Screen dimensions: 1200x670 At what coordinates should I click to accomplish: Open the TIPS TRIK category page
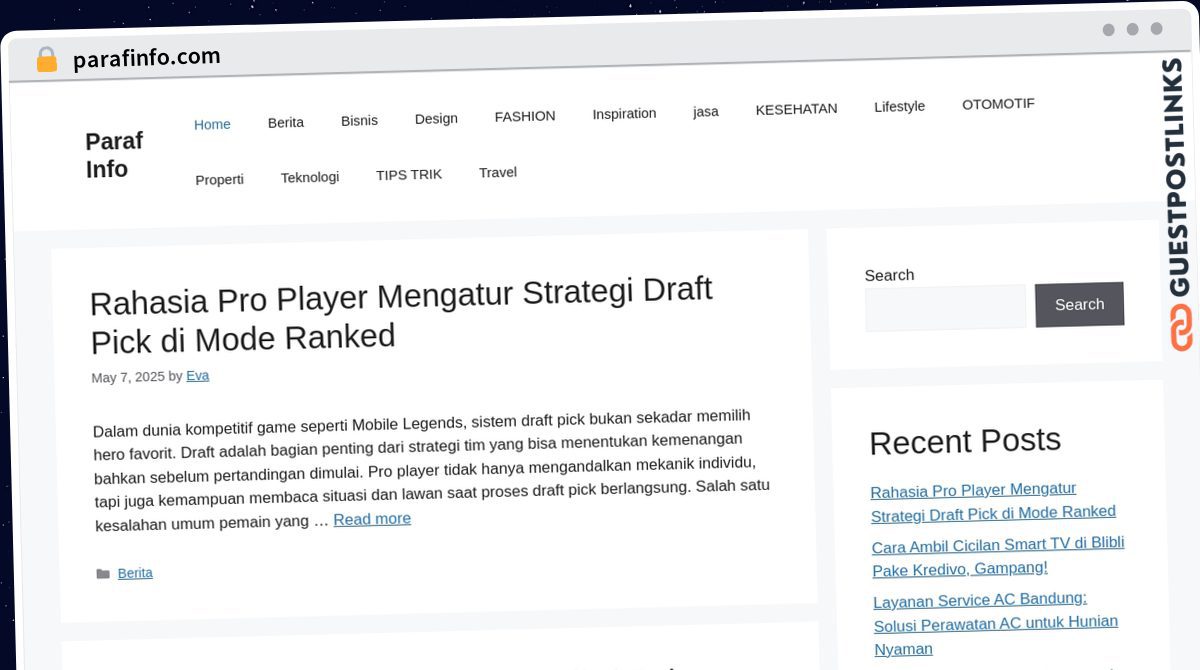pyautogui.click(x=409, y=174)
